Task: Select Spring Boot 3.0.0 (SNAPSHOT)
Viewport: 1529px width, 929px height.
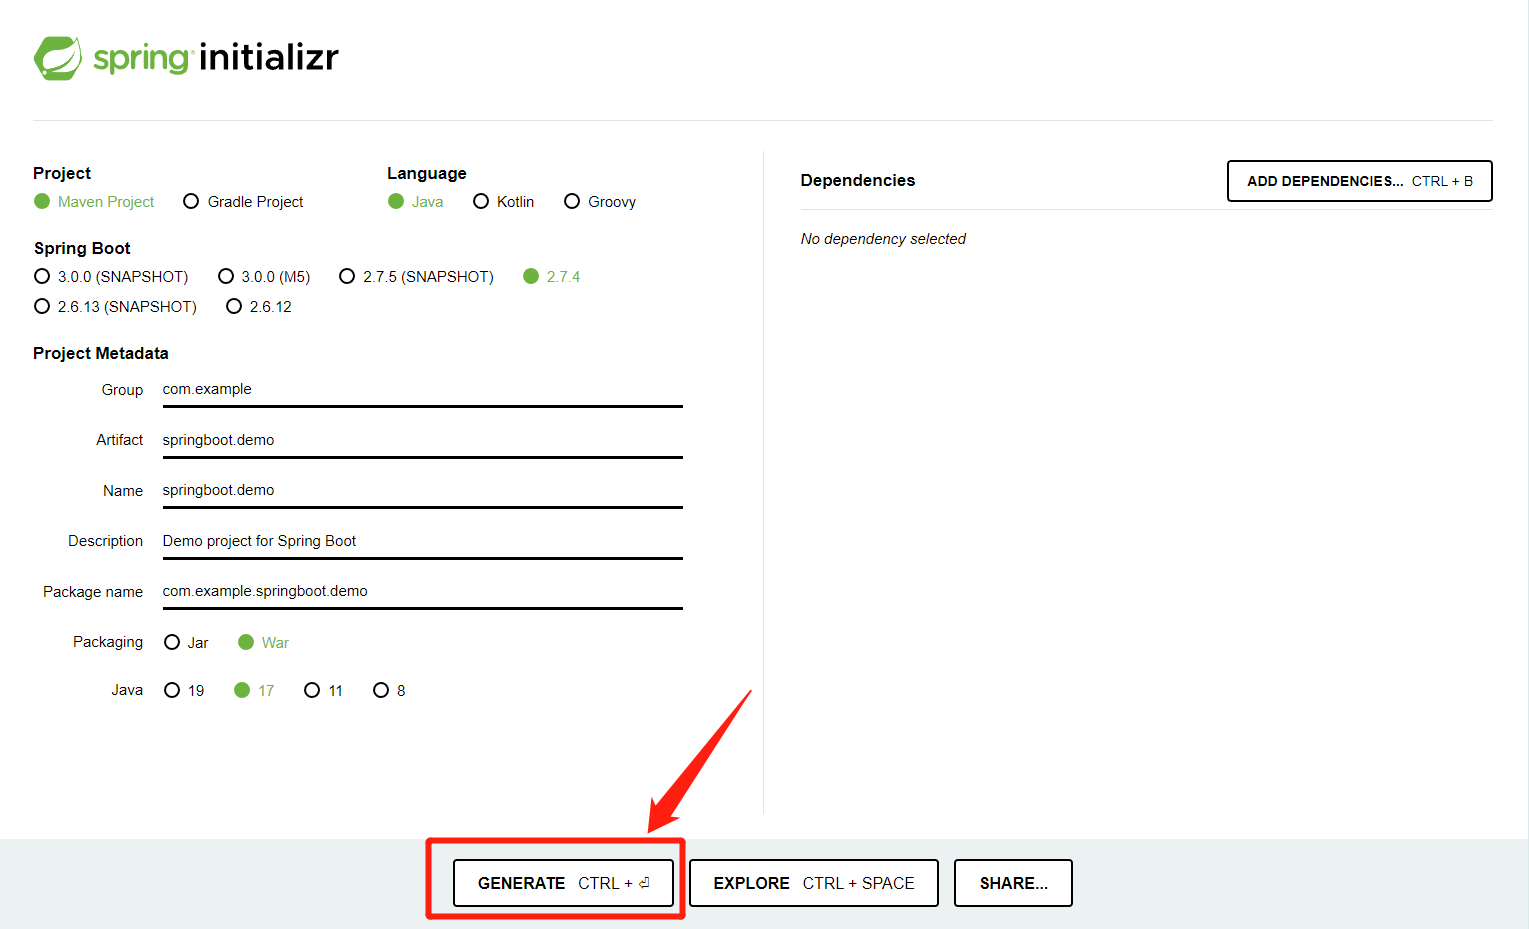Action: tap(111, 277)
